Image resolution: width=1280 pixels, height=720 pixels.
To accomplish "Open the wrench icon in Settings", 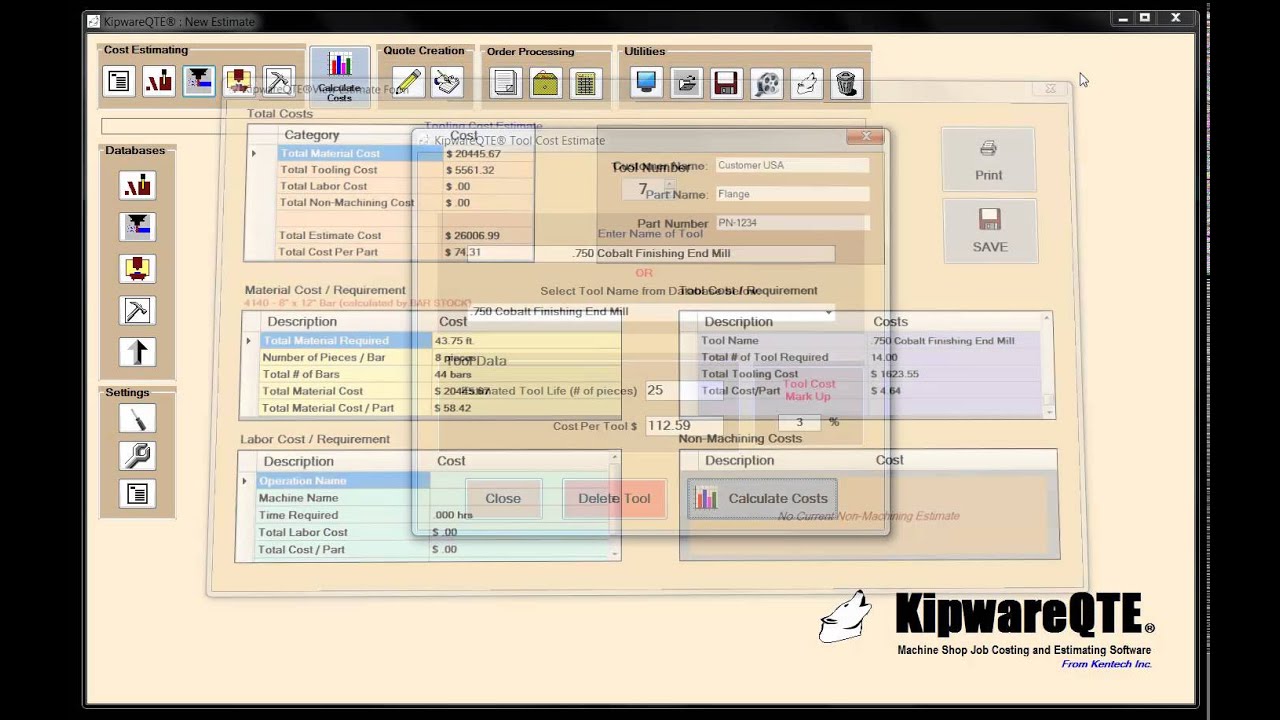I will pyautogui.click(x=137, y=456).
